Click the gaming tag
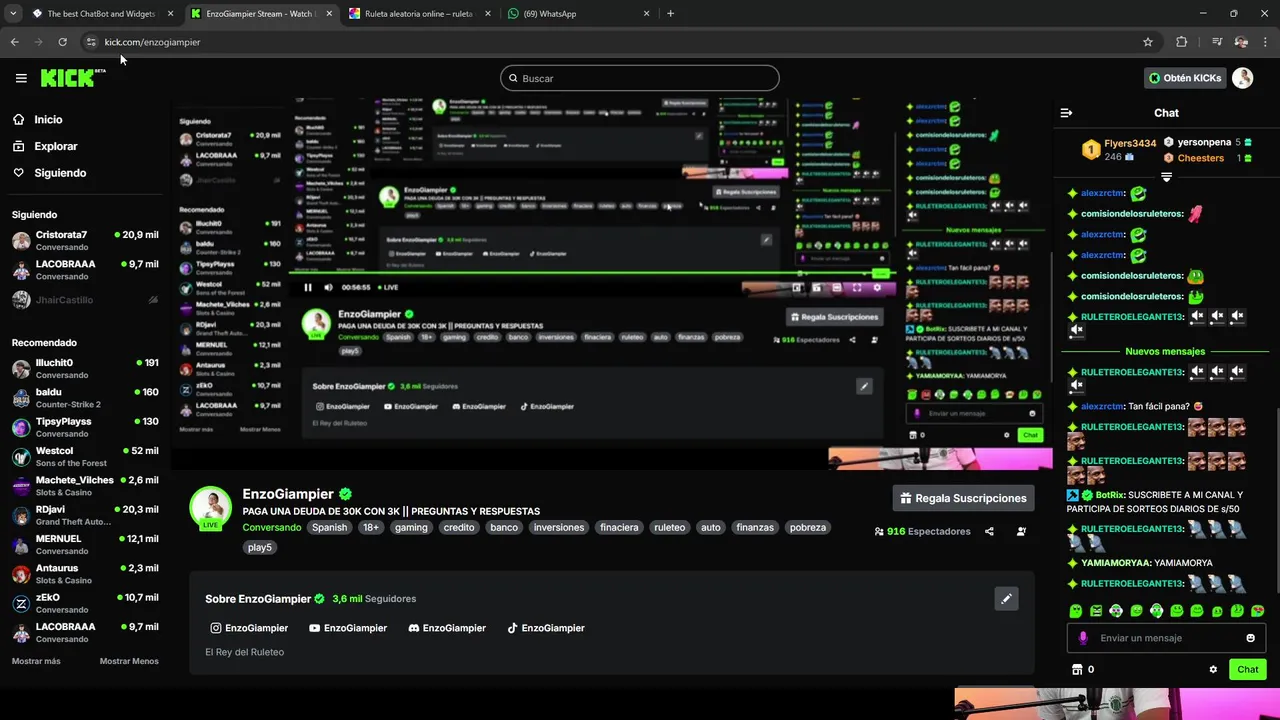Viewport: 1280px width, 720px height. (410, 528)
